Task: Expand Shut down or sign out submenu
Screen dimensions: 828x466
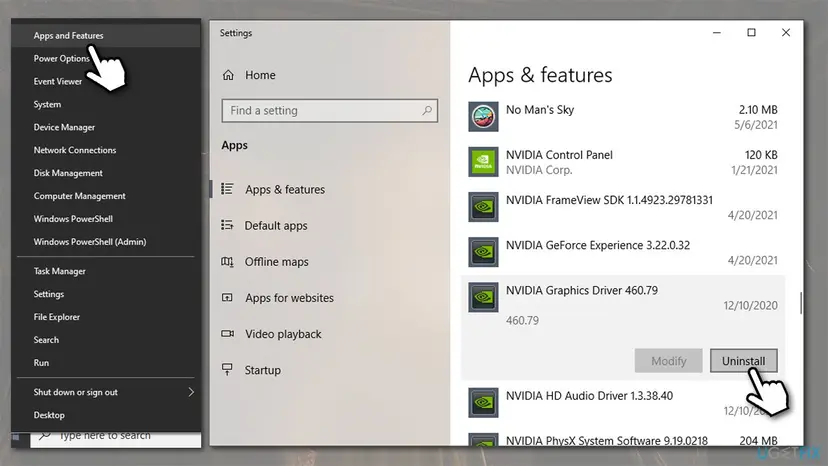Action: 106,392
